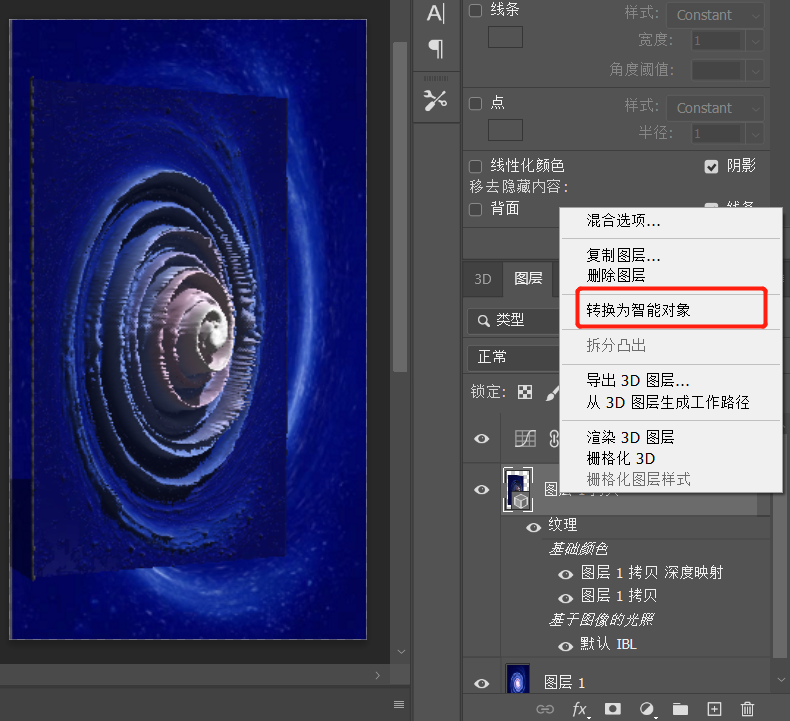This screenshot has height=721, width=790.
Task: Lock transparent pixels icon
Action: coord(525,392)
